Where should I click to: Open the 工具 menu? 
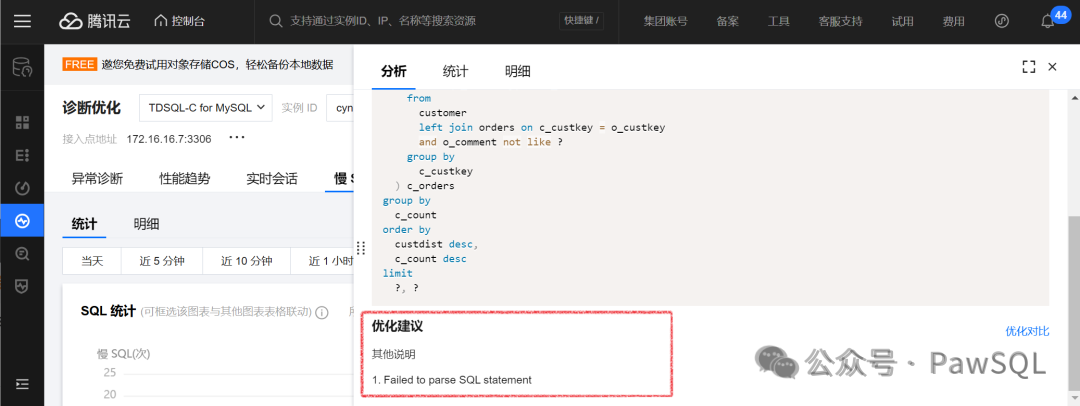[778, 21]
